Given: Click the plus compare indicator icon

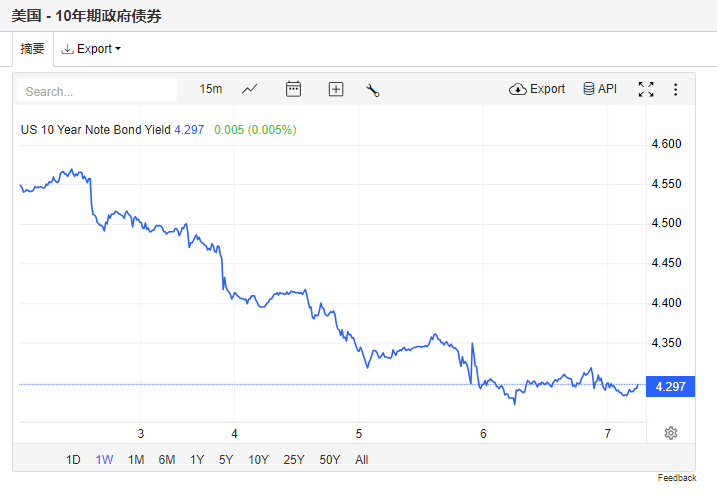Looking at the screenshot, I should (x=336, y=89).
